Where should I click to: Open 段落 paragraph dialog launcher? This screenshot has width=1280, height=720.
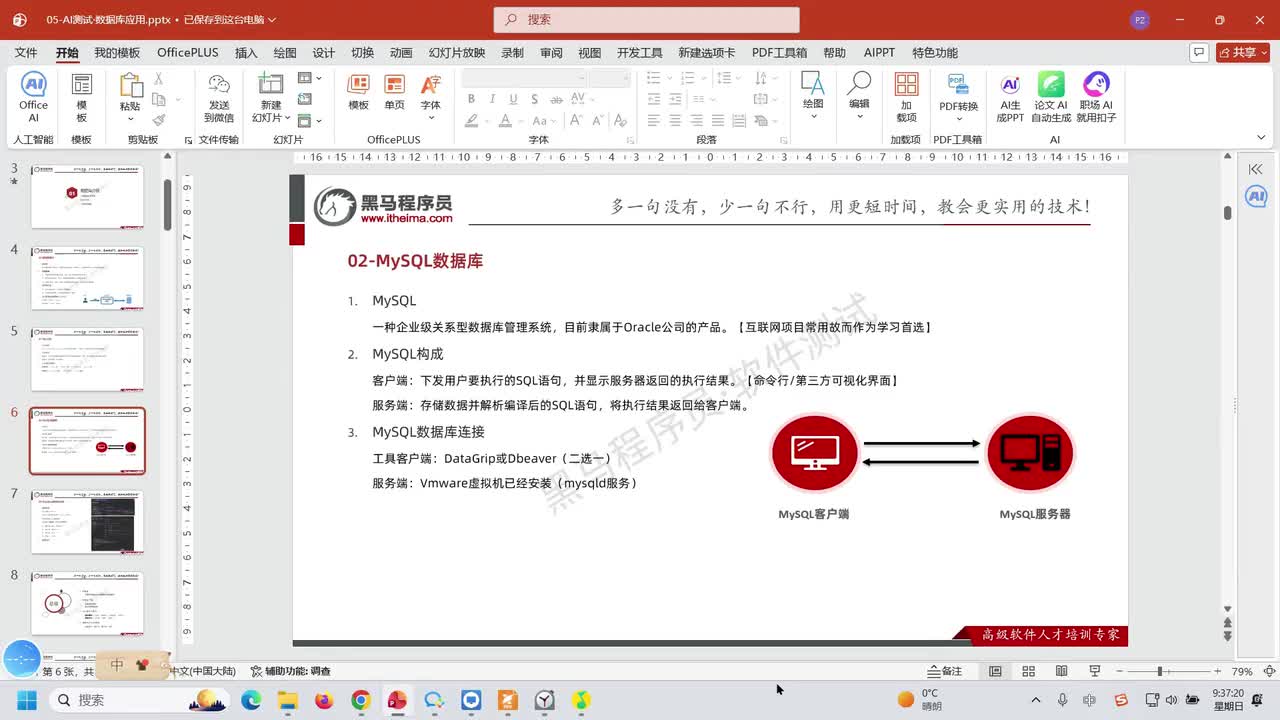coord(785,140)
